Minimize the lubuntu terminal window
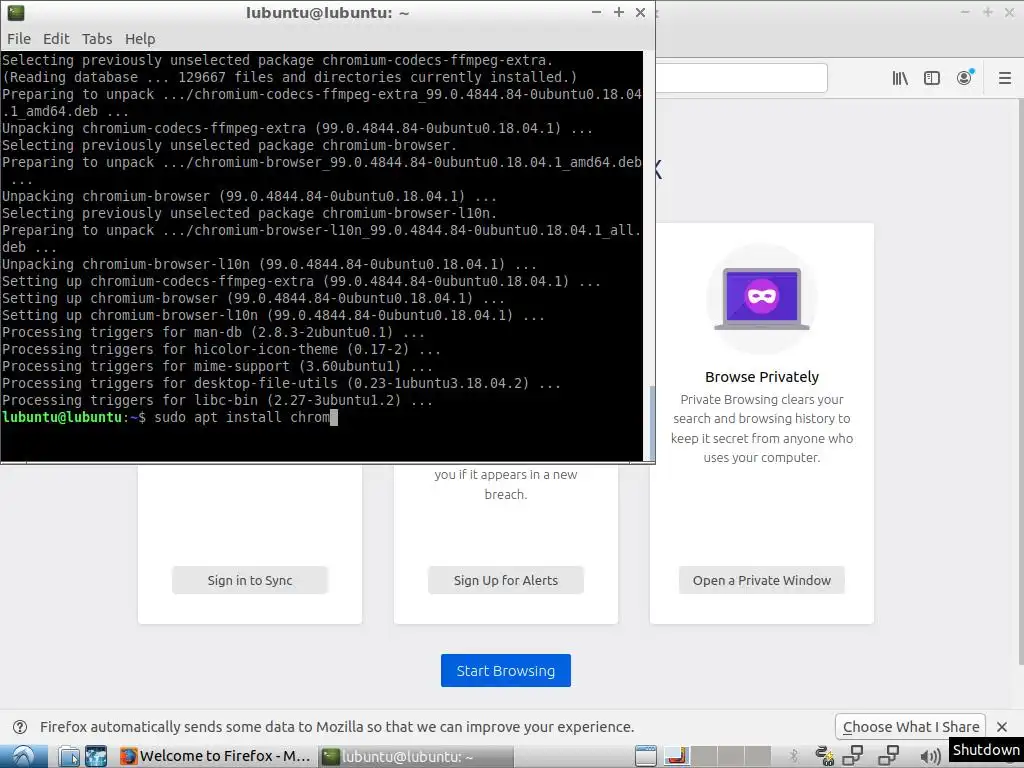Image resolution: width=1024 pixels, height=768 pixels. (596, 12)
